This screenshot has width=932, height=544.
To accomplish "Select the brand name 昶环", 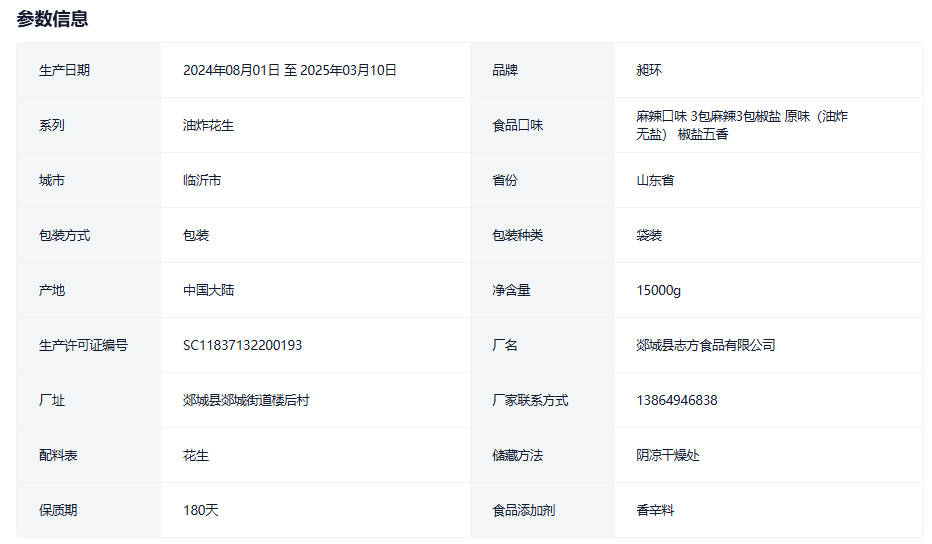I will coord(648,70).
